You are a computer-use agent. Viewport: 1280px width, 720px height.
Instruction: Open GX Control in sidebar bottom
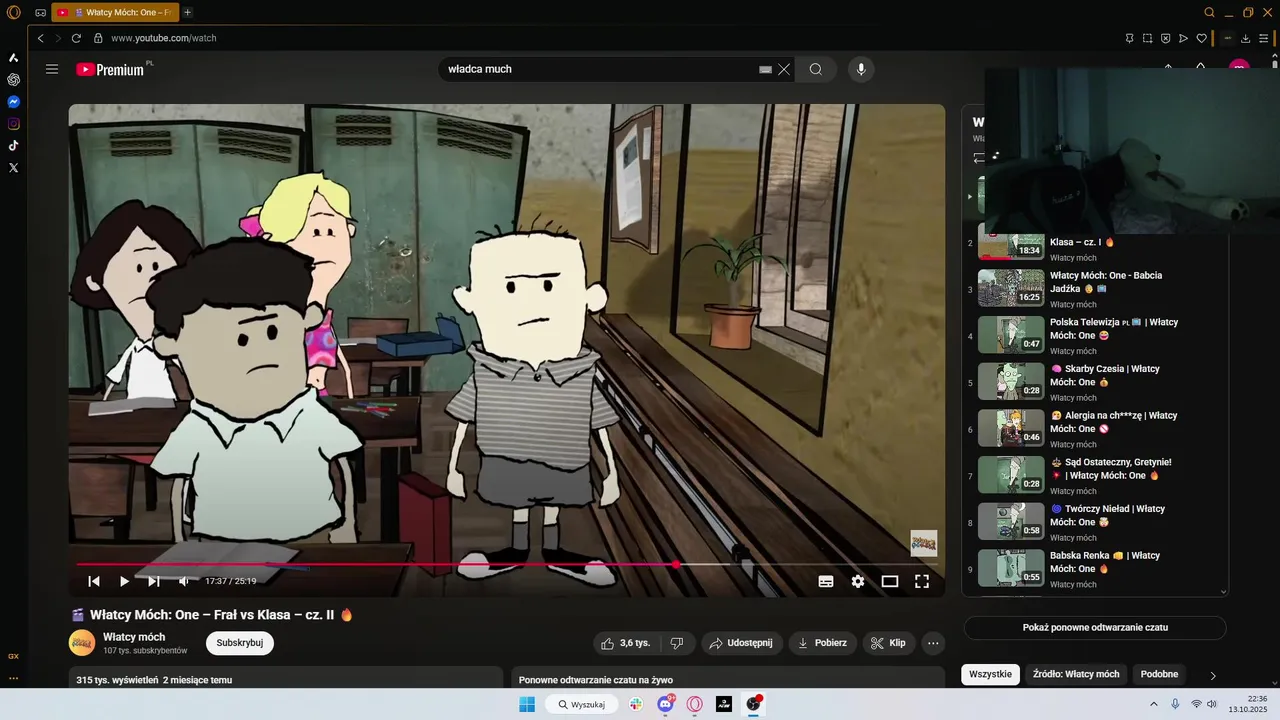[x=14, y=656]
